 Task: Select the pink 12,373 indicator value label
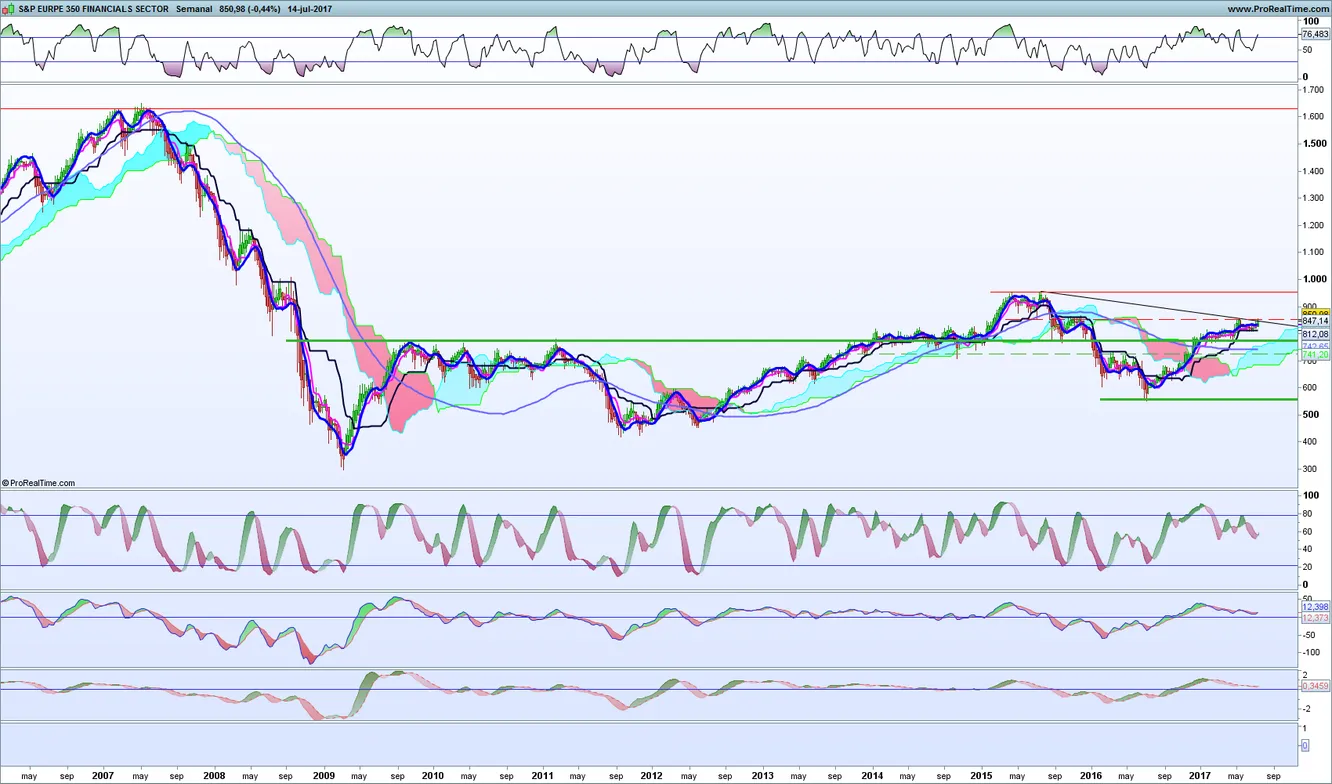click(1314, 618)
